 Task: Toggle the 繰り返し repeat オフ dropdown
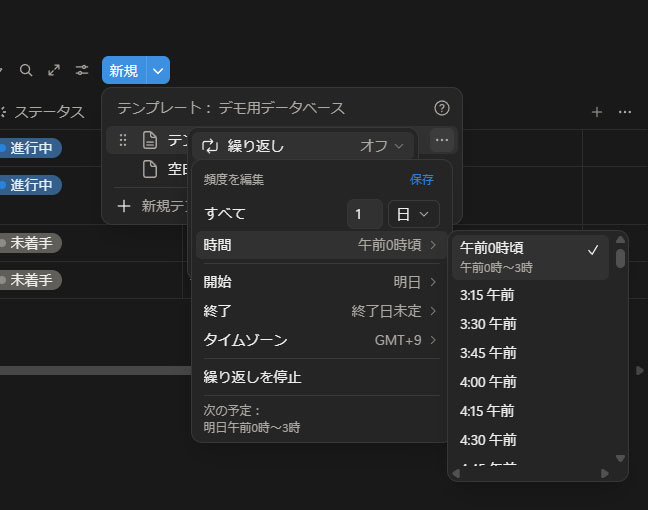[382, 146]
